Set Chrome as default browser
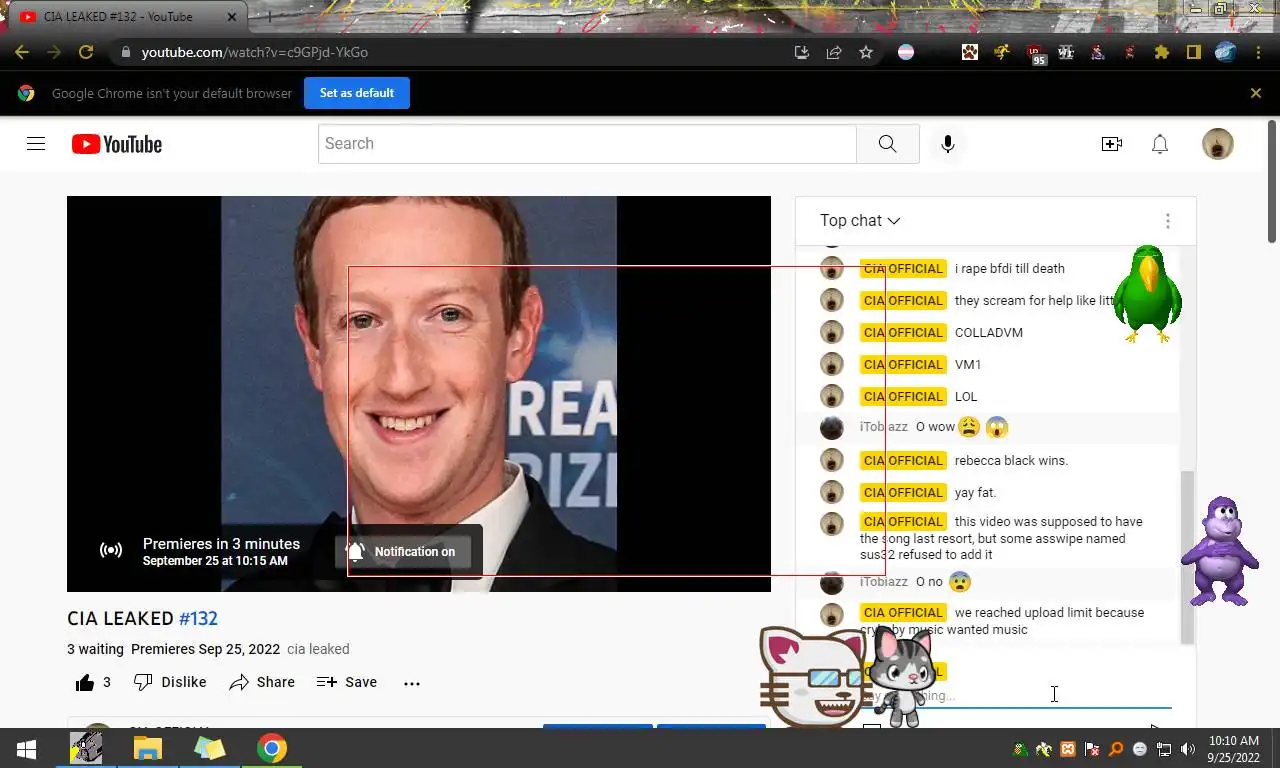1280x768 pixels. 357,93
